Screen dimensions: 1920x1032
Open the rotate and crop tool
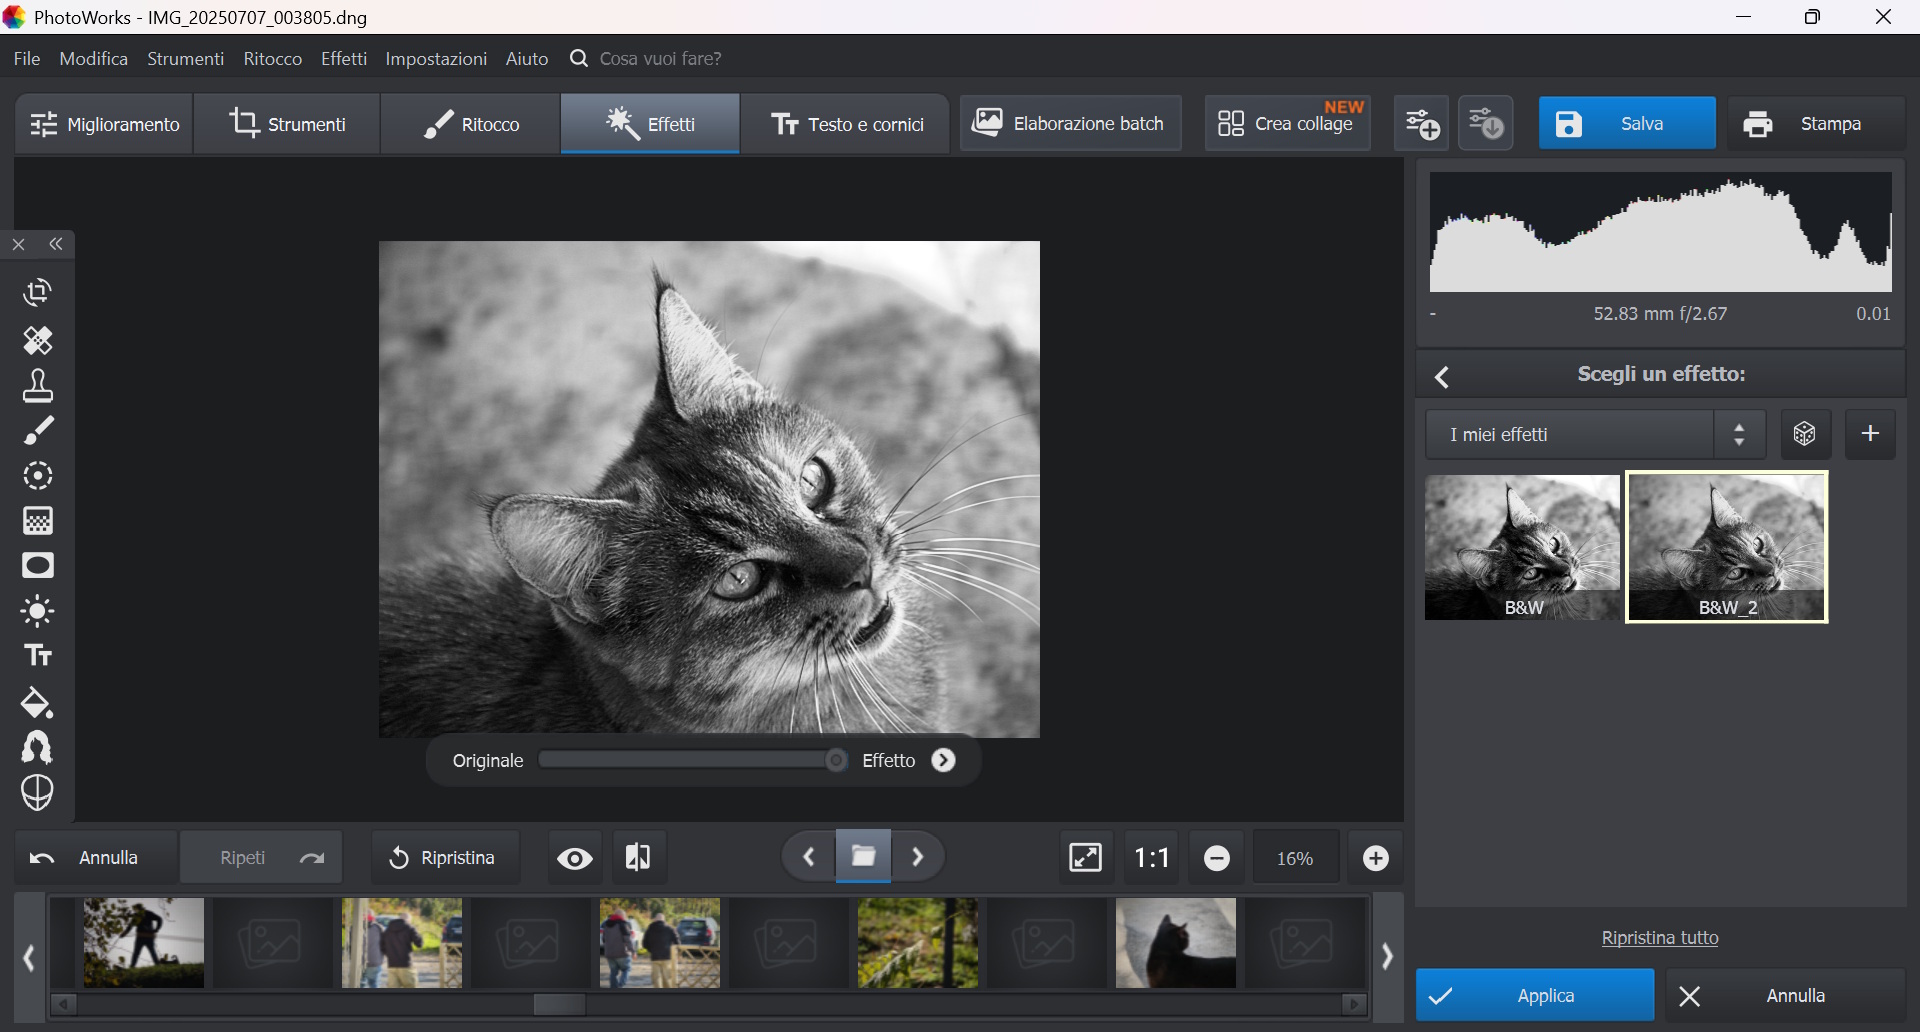pos(38,293)
